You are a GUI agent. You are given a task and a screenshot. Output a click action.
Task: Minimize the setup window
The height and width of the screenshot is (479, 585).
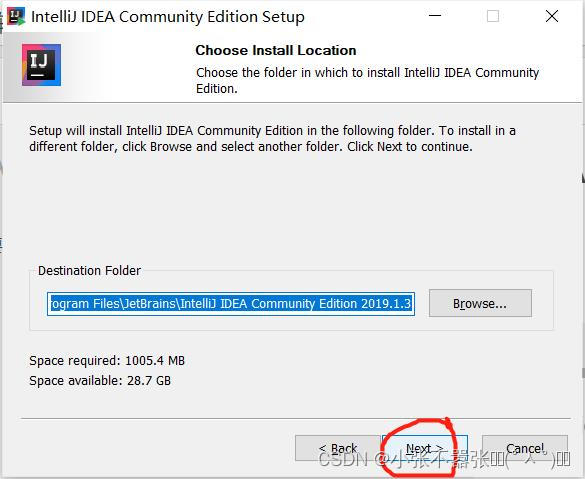tap(435, 16)
